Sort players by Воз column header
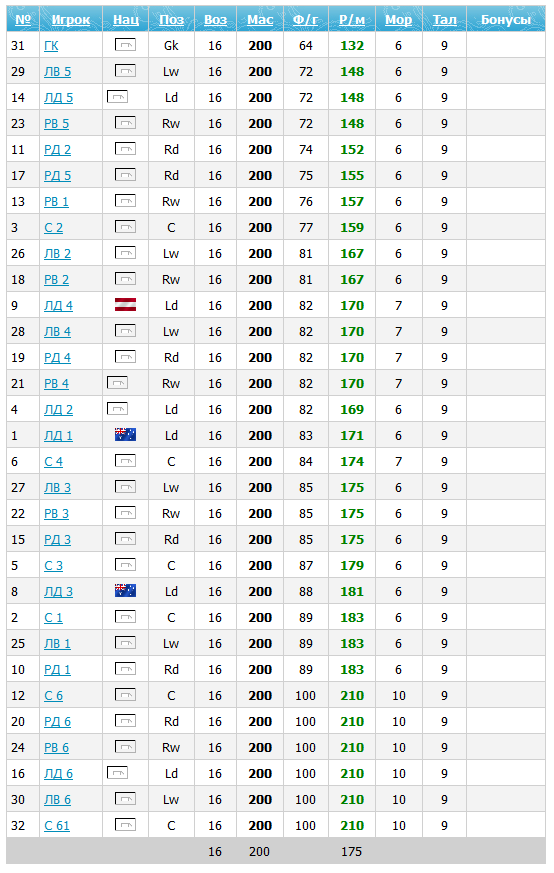Viewport: 554px width, 873px height. point(215,19)
